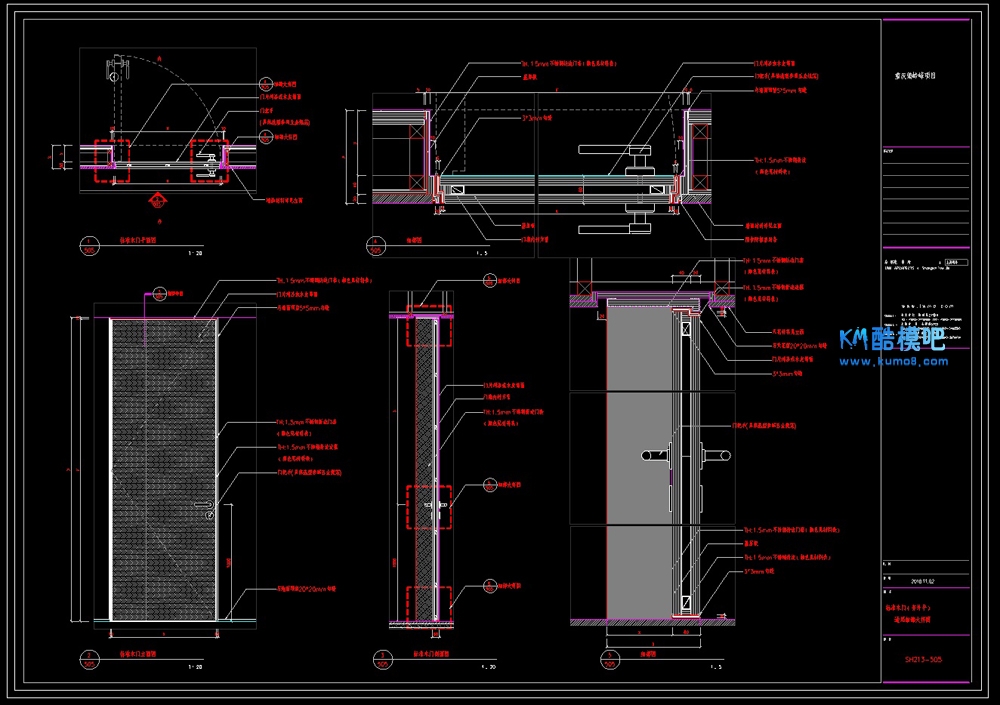Select the gray filled door panel in section
Viewport: 1000px width, 705px height.
point(638,460)
